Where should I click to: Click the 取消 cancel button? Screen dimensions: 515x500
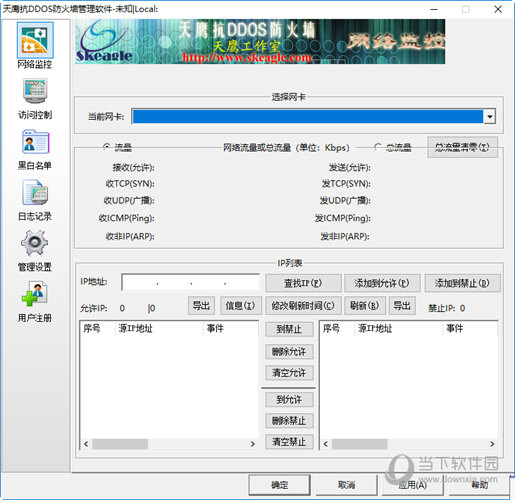coord(346,485)
